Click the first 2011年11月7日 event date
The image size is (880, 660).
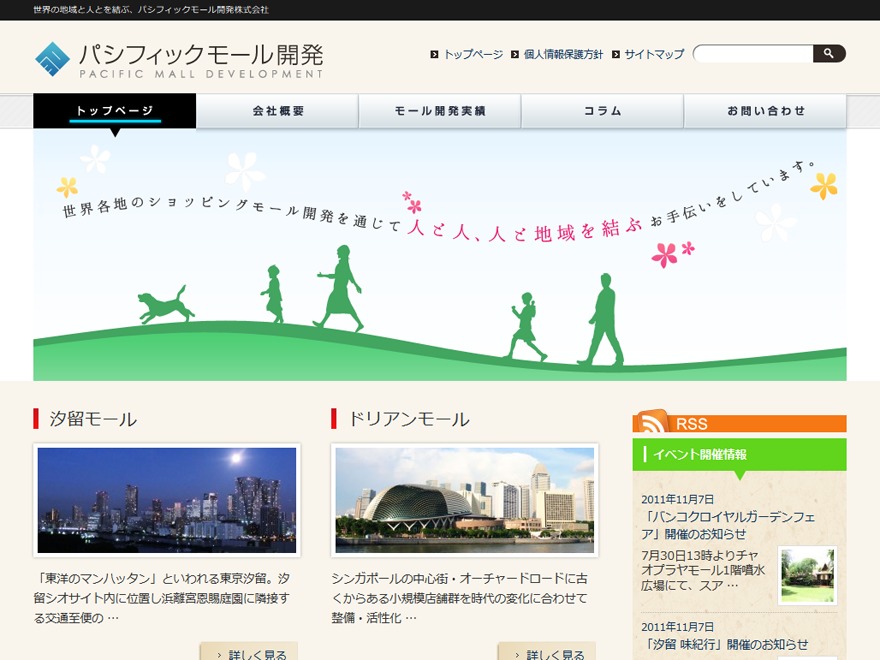click(677, 499)
